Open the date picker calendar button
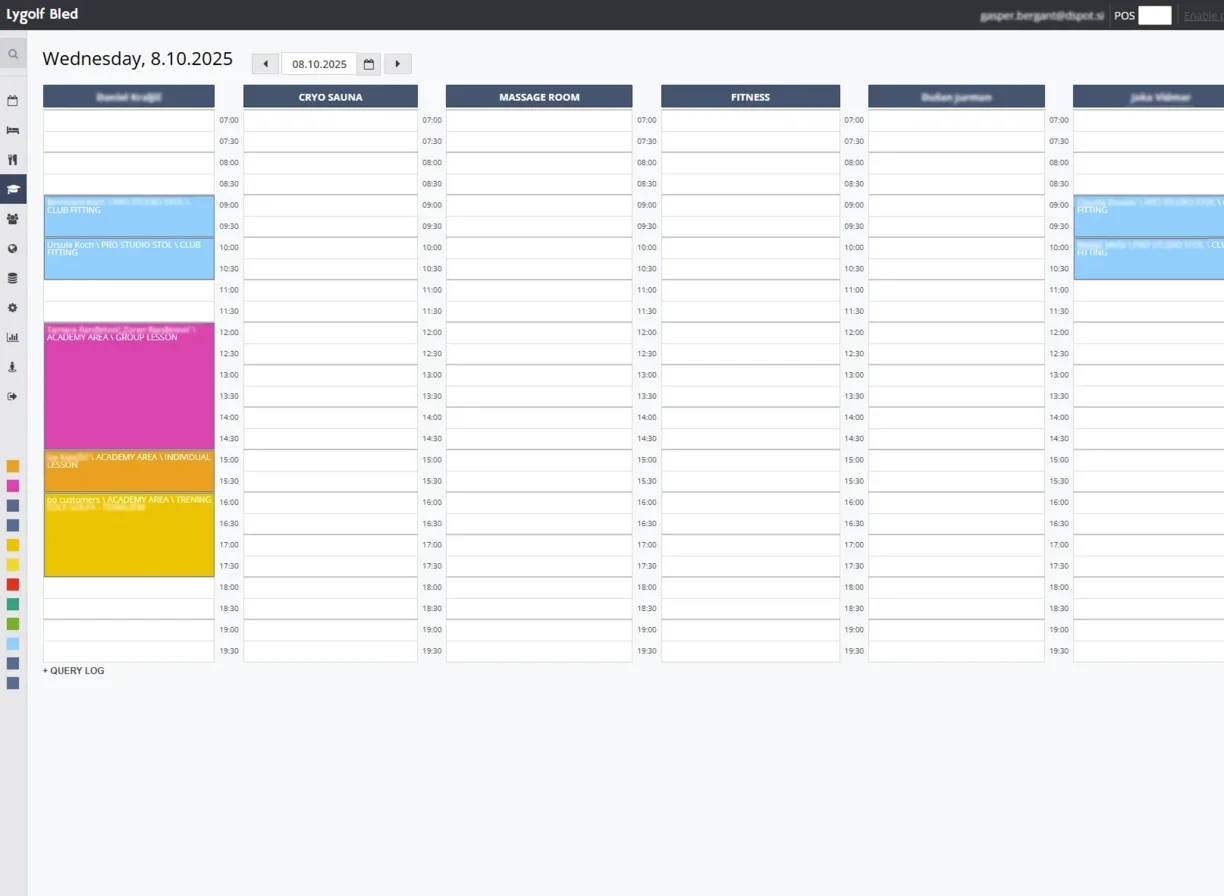This screenshot has height=896, width=1224. click(369, 64)
